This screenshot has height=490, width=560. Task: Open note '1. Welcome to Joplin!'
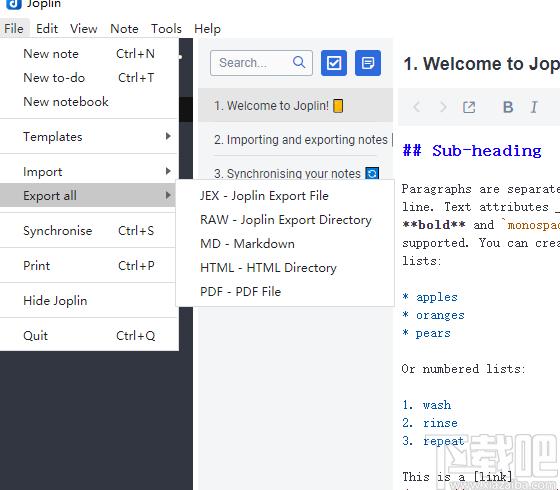[x=295, y=106]
